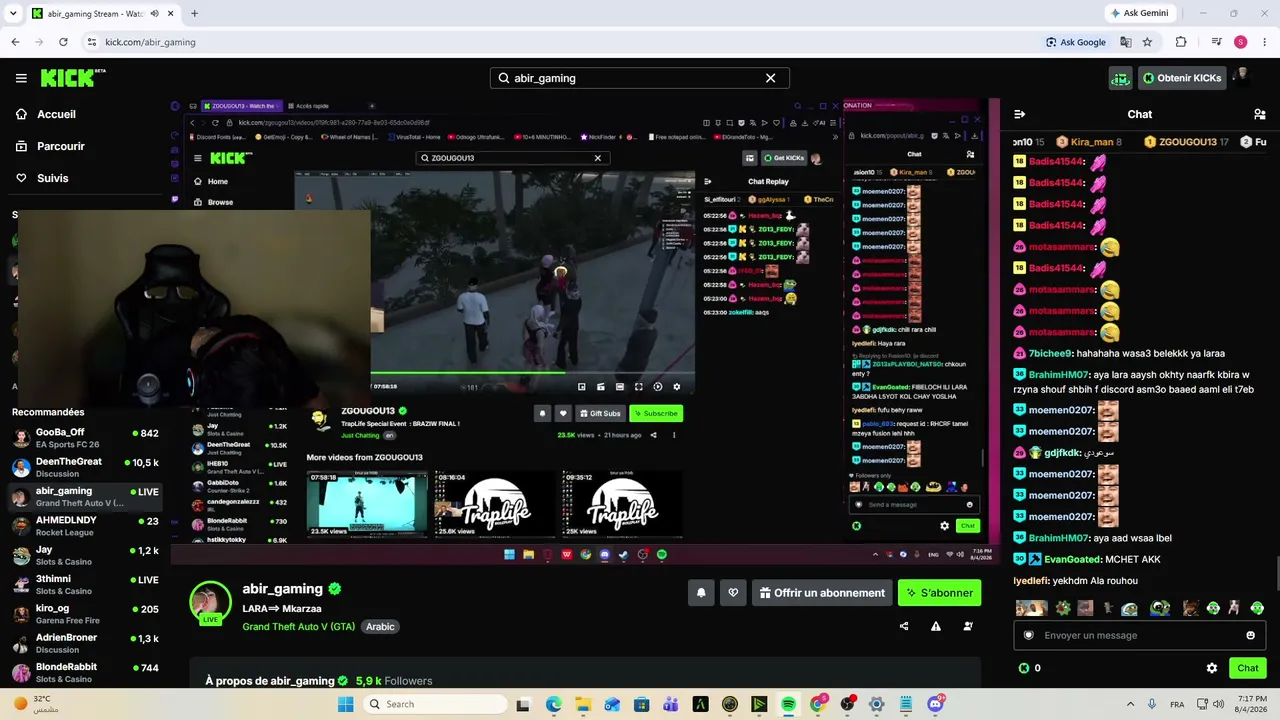
Task: Open Spotify from the taskbar
Action: [x=788, y=704]
